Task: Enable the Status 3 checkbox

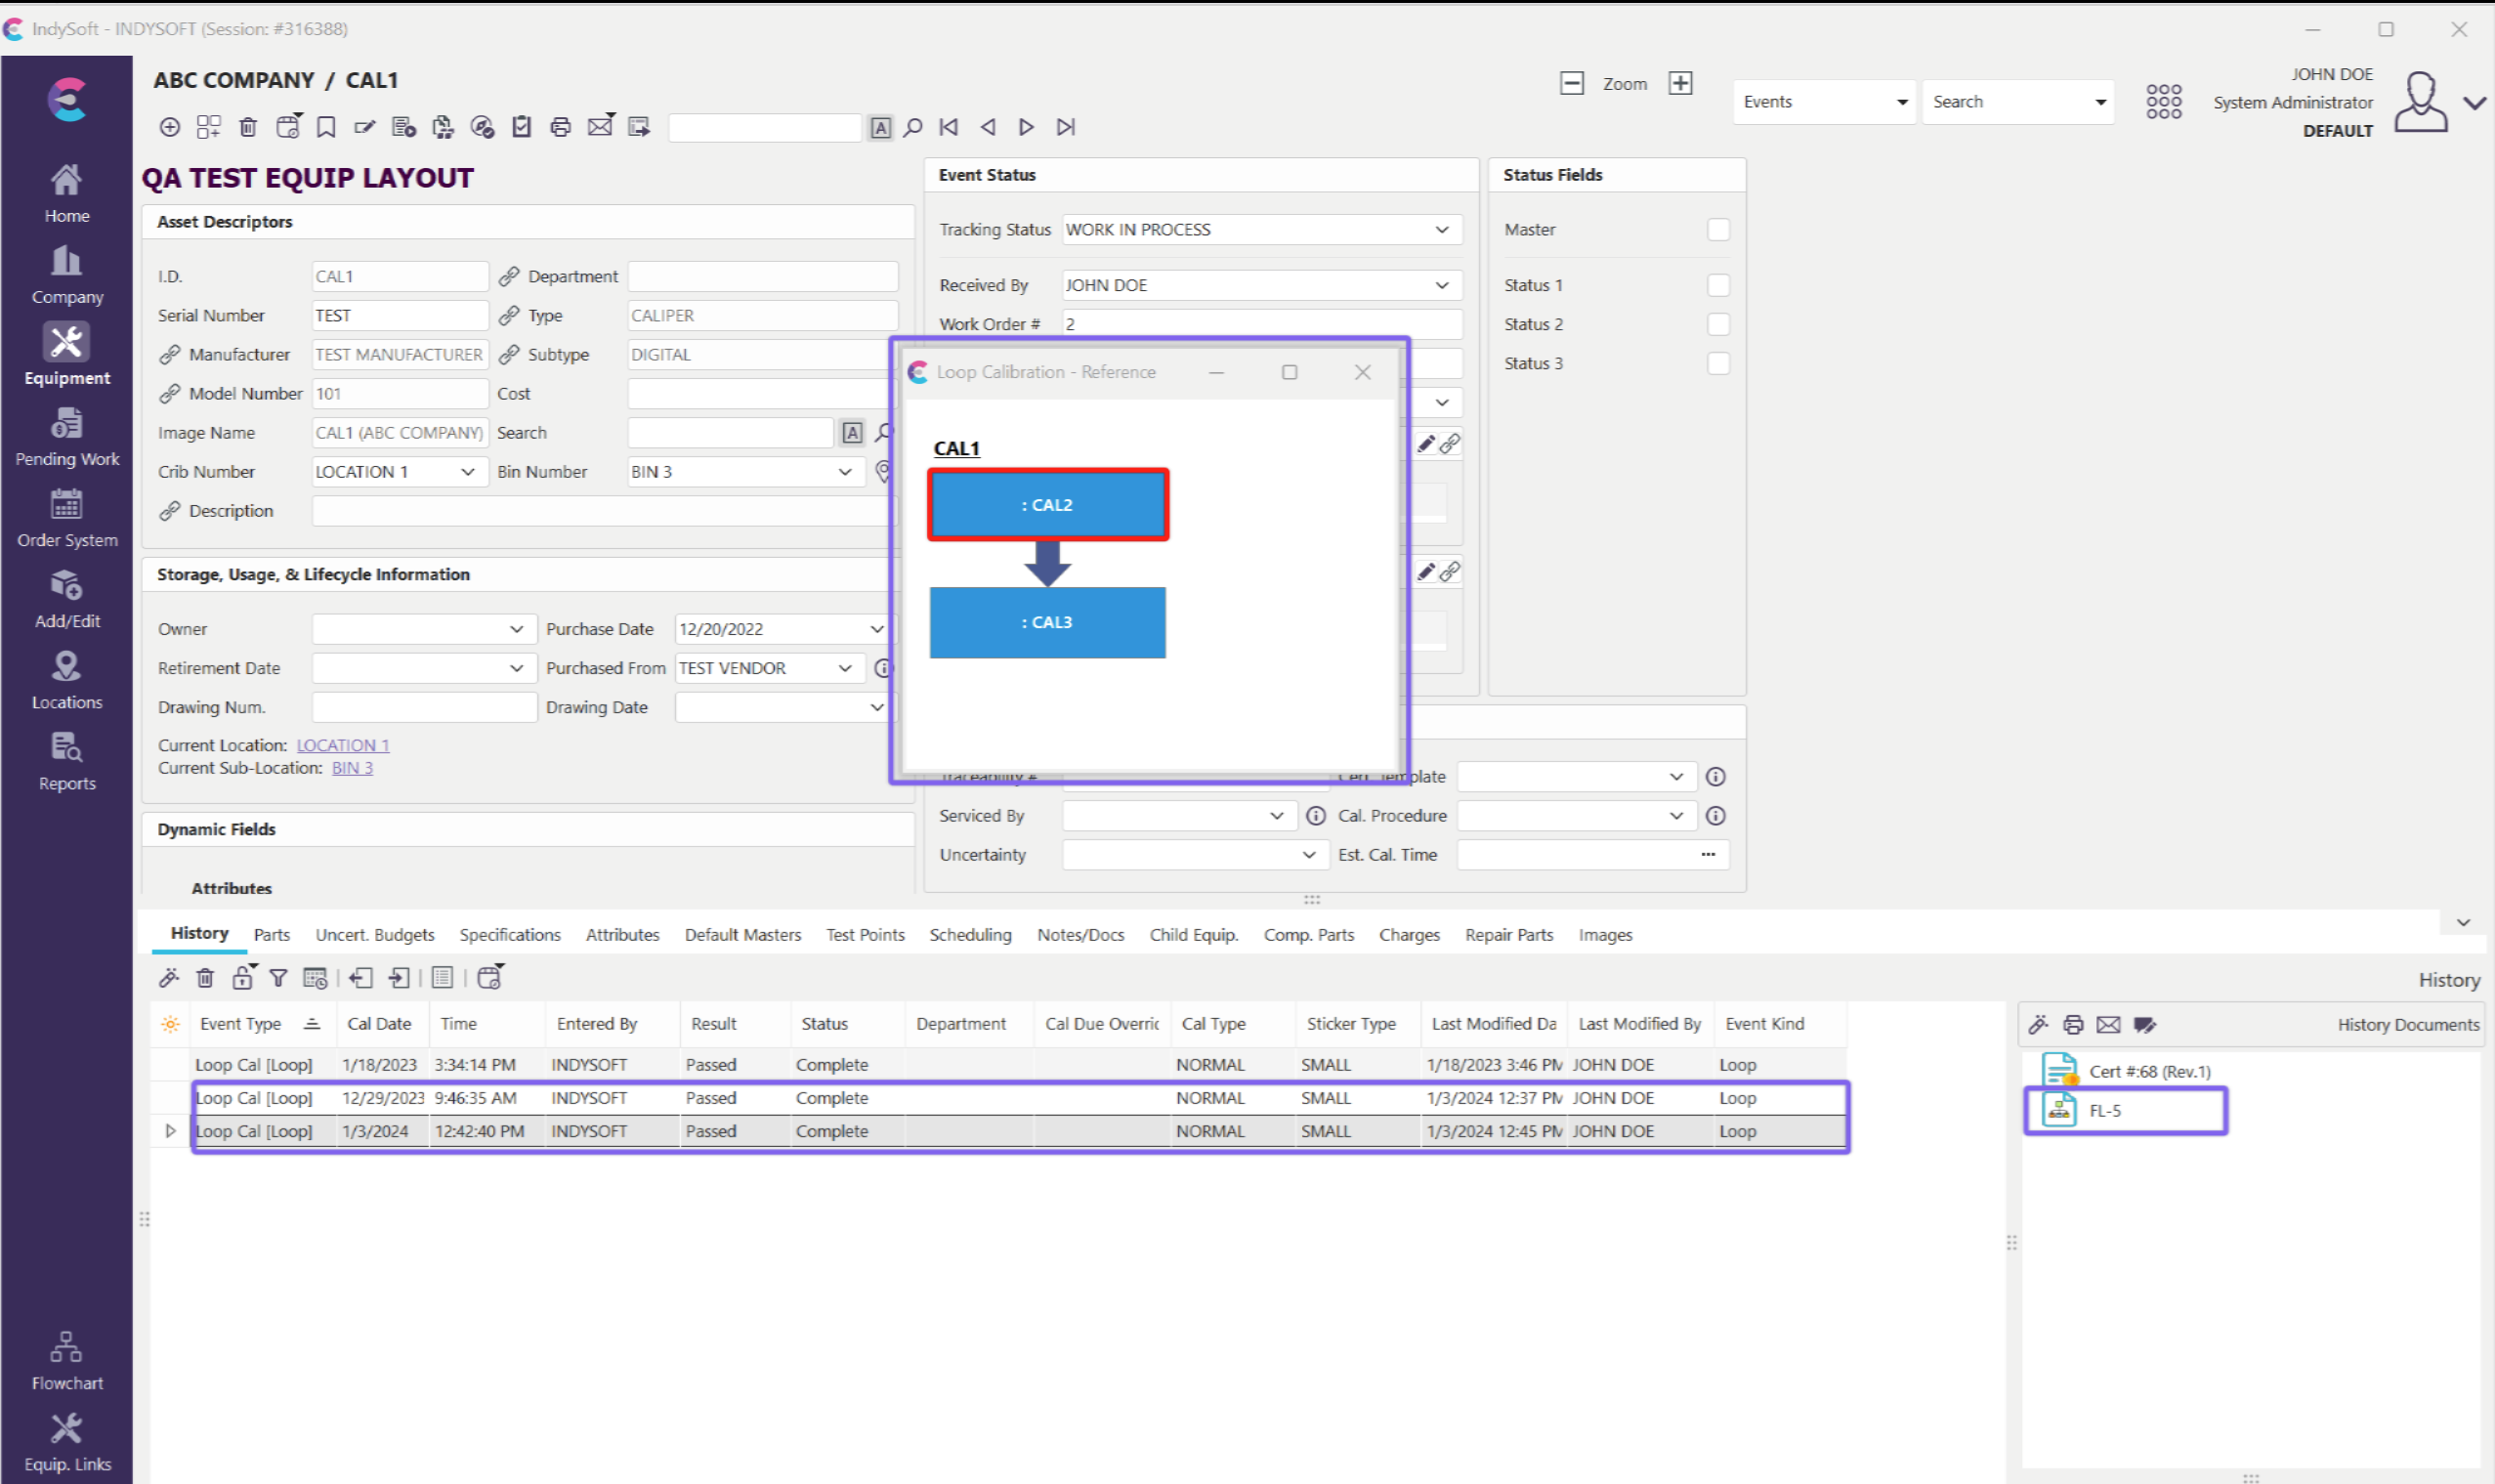Action: 1718,363
